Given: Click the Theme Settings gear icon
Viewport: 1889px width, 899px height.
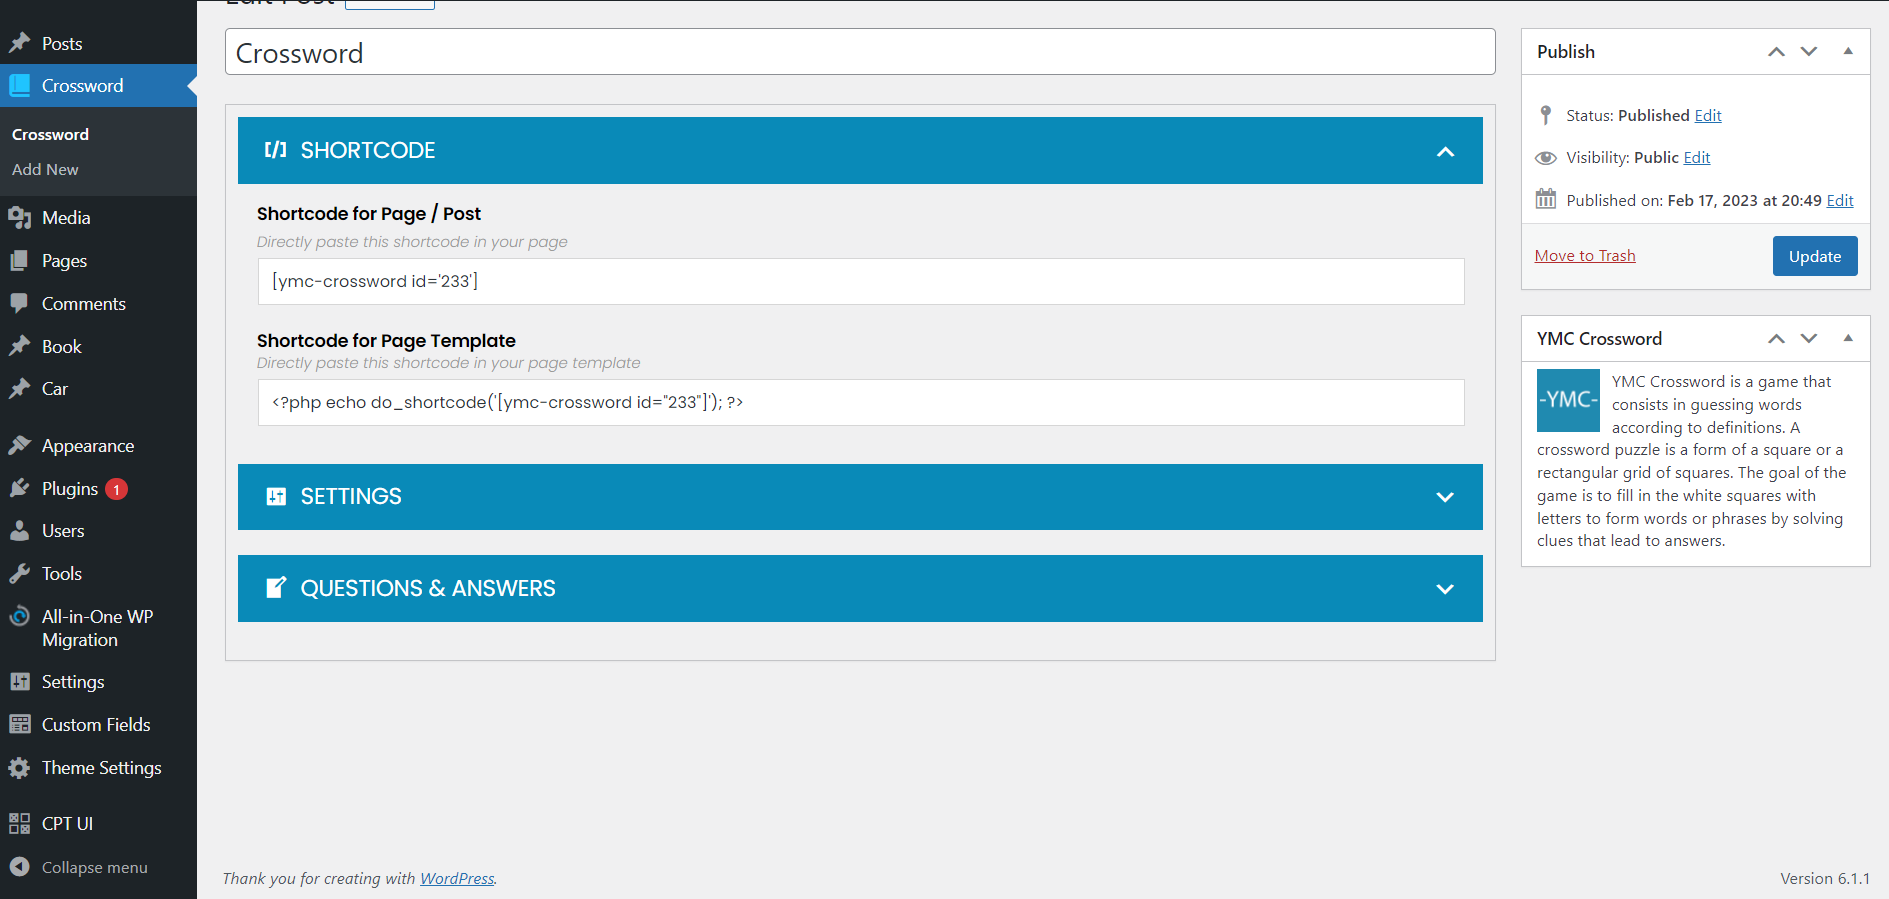Looking at the screenshot, I should [20, 768].
